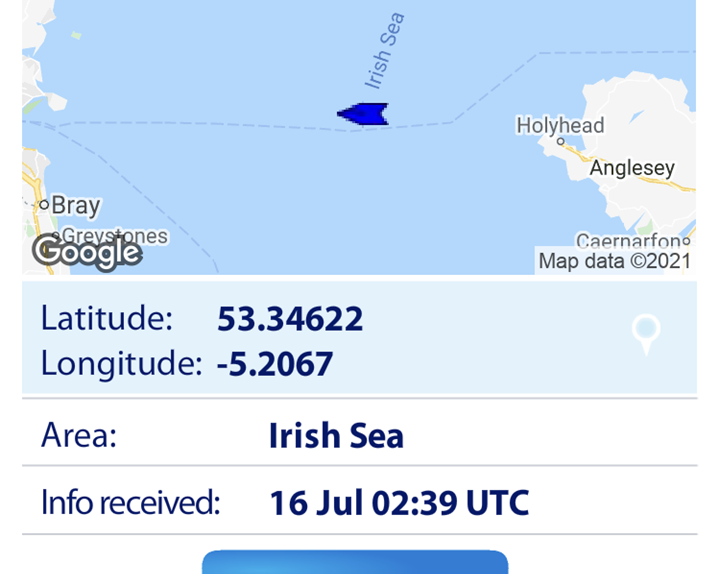Viewport: 718px width, 574px height.
Task: Select the latitude value 53.34622
Action: tap(290, 319)
